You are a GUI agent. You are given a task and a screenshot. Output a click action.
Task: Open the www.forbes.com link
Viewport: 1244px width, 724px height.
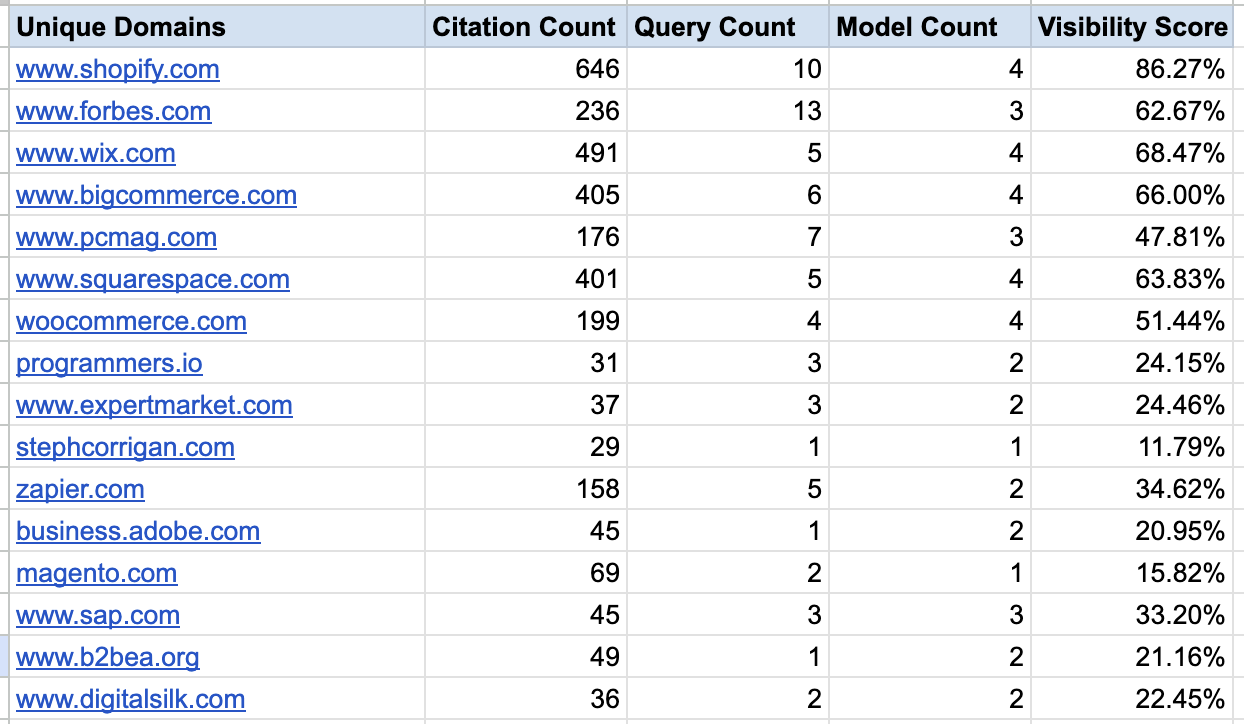tap(113, 111)
